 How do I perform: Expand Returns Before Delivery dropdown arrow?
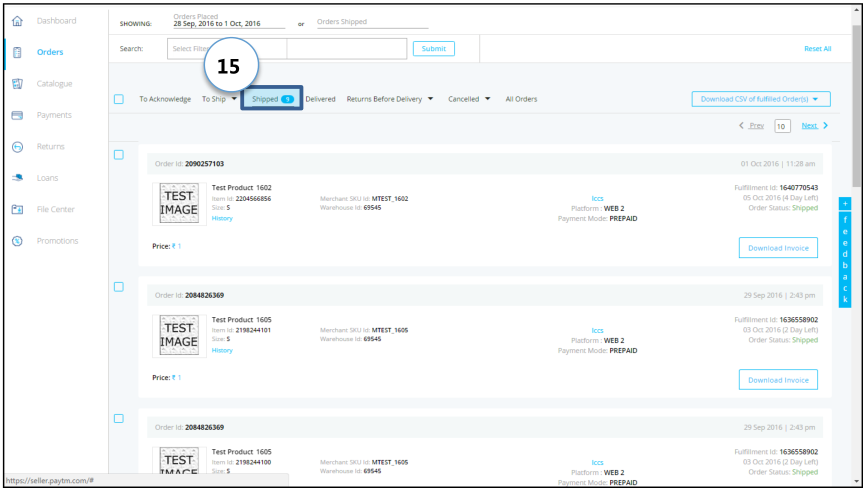[x=430, y=99]
